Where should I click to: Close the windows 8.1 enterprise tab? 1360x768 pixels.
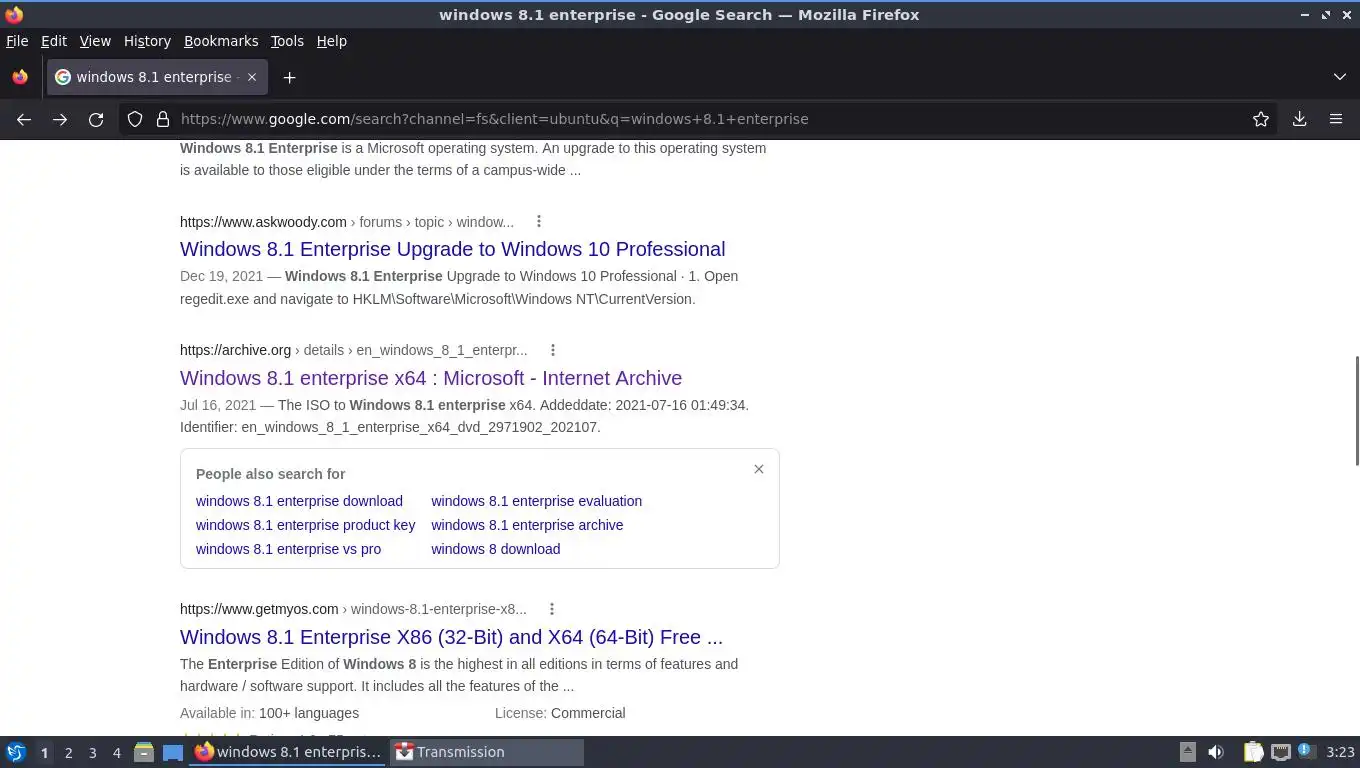(252, 77)
